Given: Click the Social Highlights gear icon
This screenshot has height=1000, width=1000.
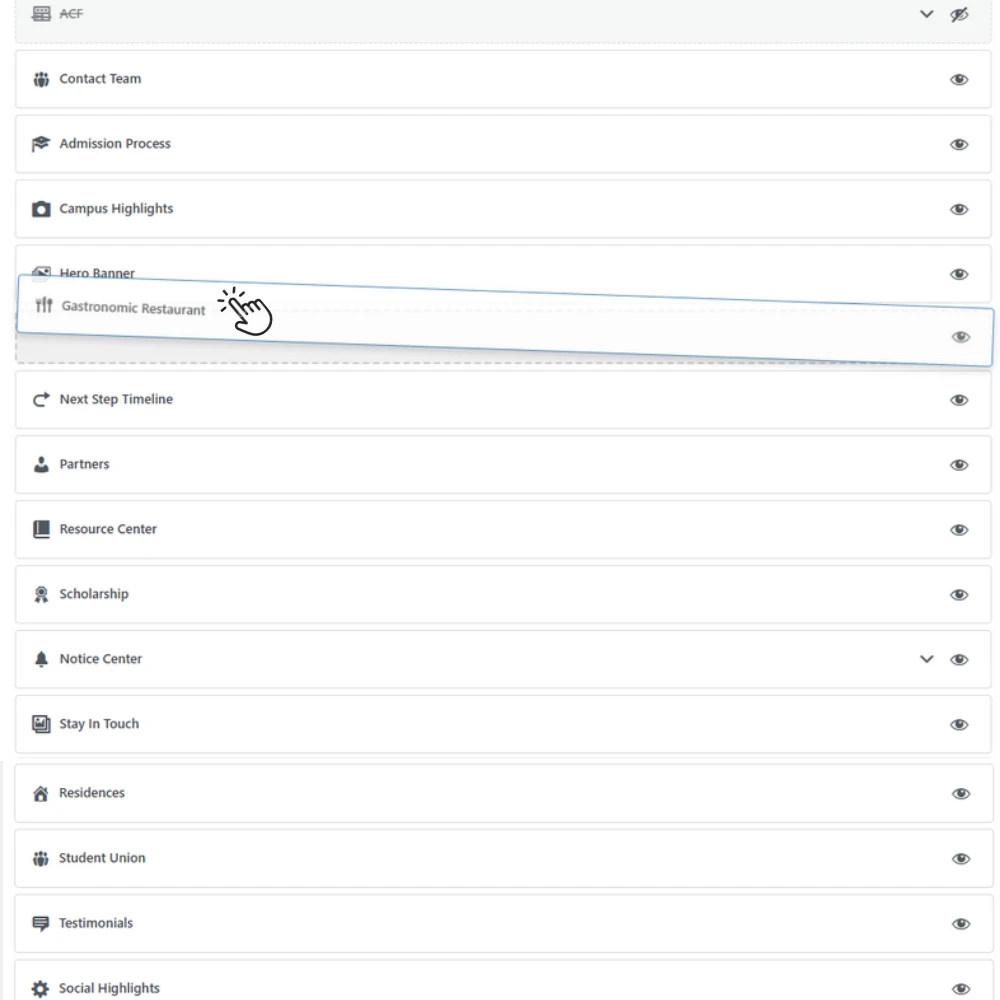Looking at the screenshot, I should [40, 989].
